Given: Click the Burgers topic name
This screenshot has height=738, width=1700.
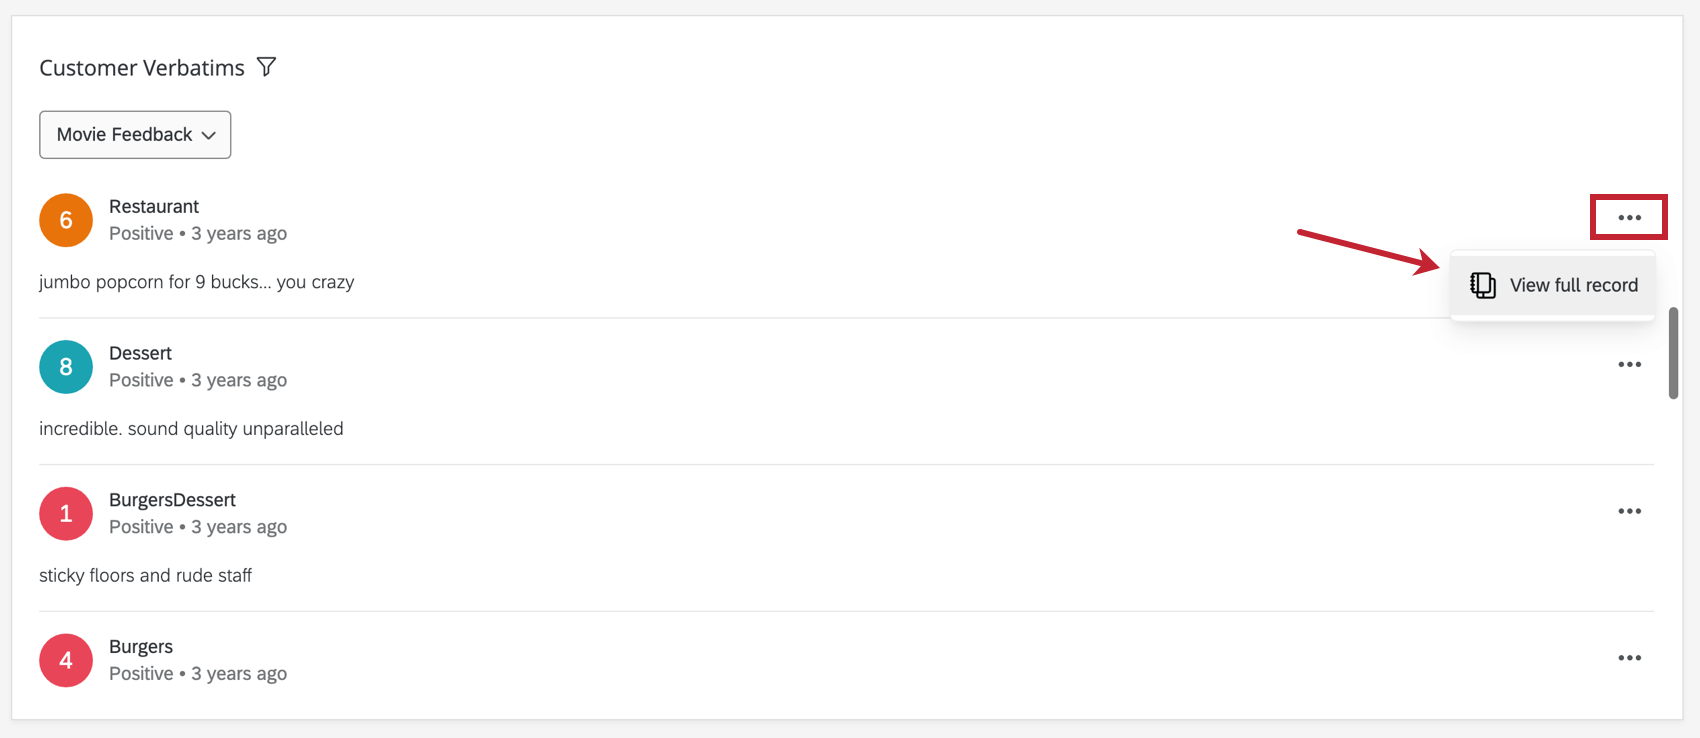Looking at the screenshot, I should point(141,646).
